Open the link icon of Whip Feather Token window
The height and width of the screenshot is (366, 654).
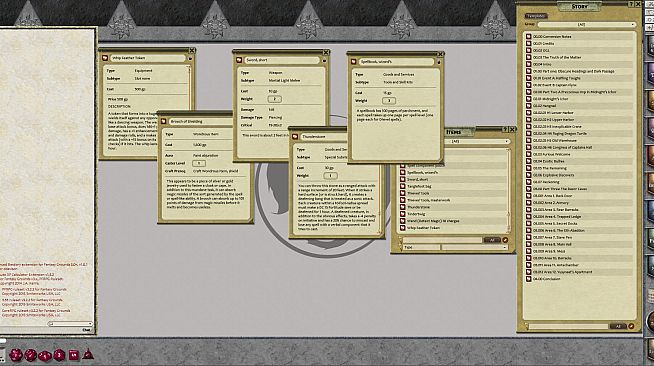[x=105, y=58]
